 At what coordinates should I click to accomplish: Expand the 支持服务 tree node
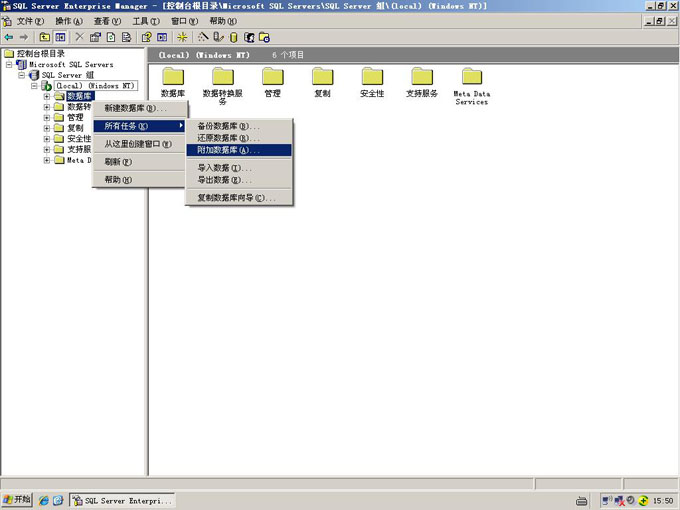click(47, 150)
